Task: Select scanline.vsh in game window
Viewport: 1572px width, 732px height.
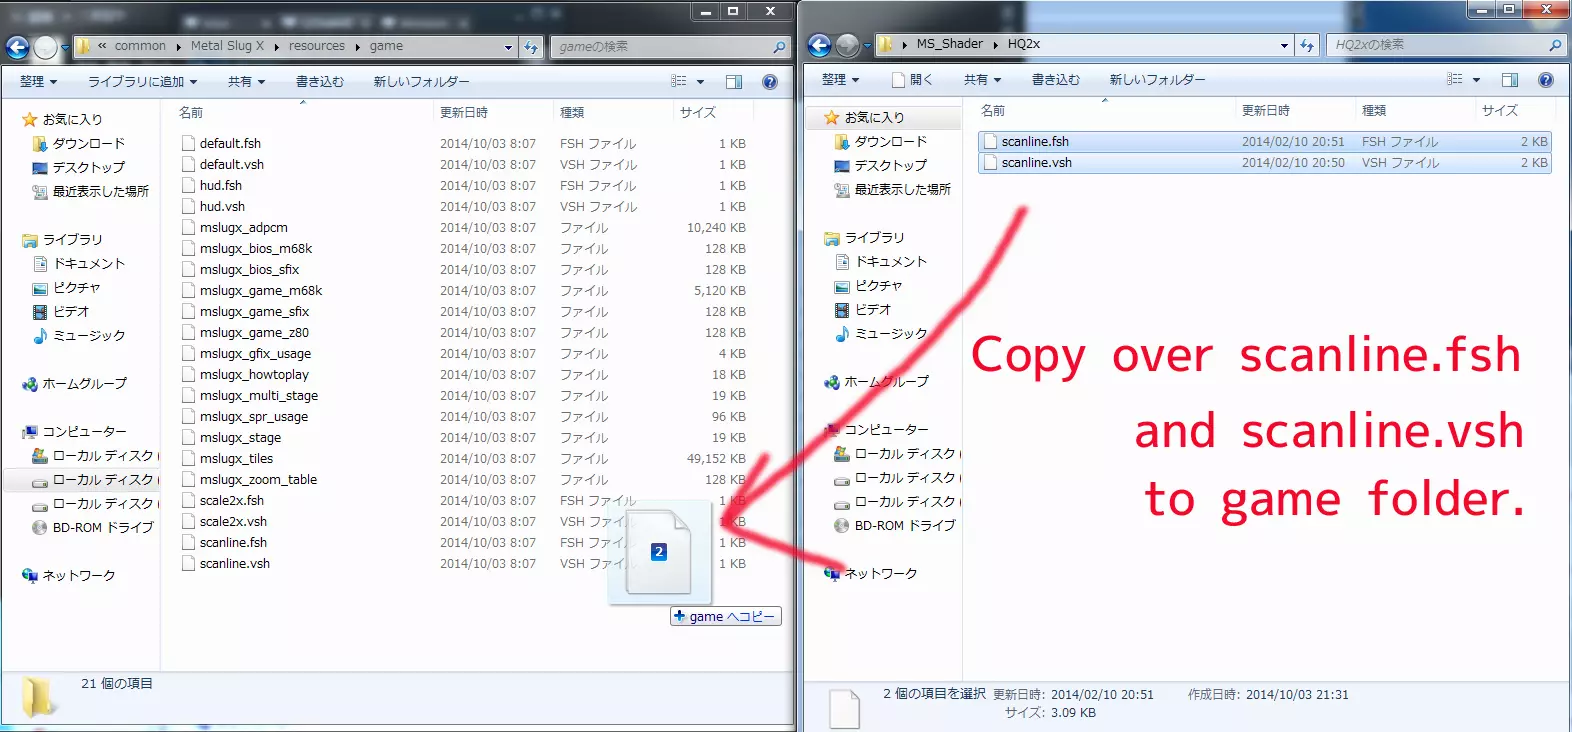Action: 235,564
